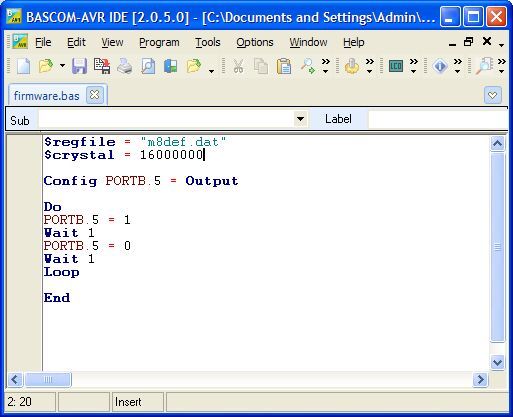Image resolution: width=513 pixels, height=417 pixels.
Task: Expand overflow chevron after the chip icon
Action: [x=369, y=66]
